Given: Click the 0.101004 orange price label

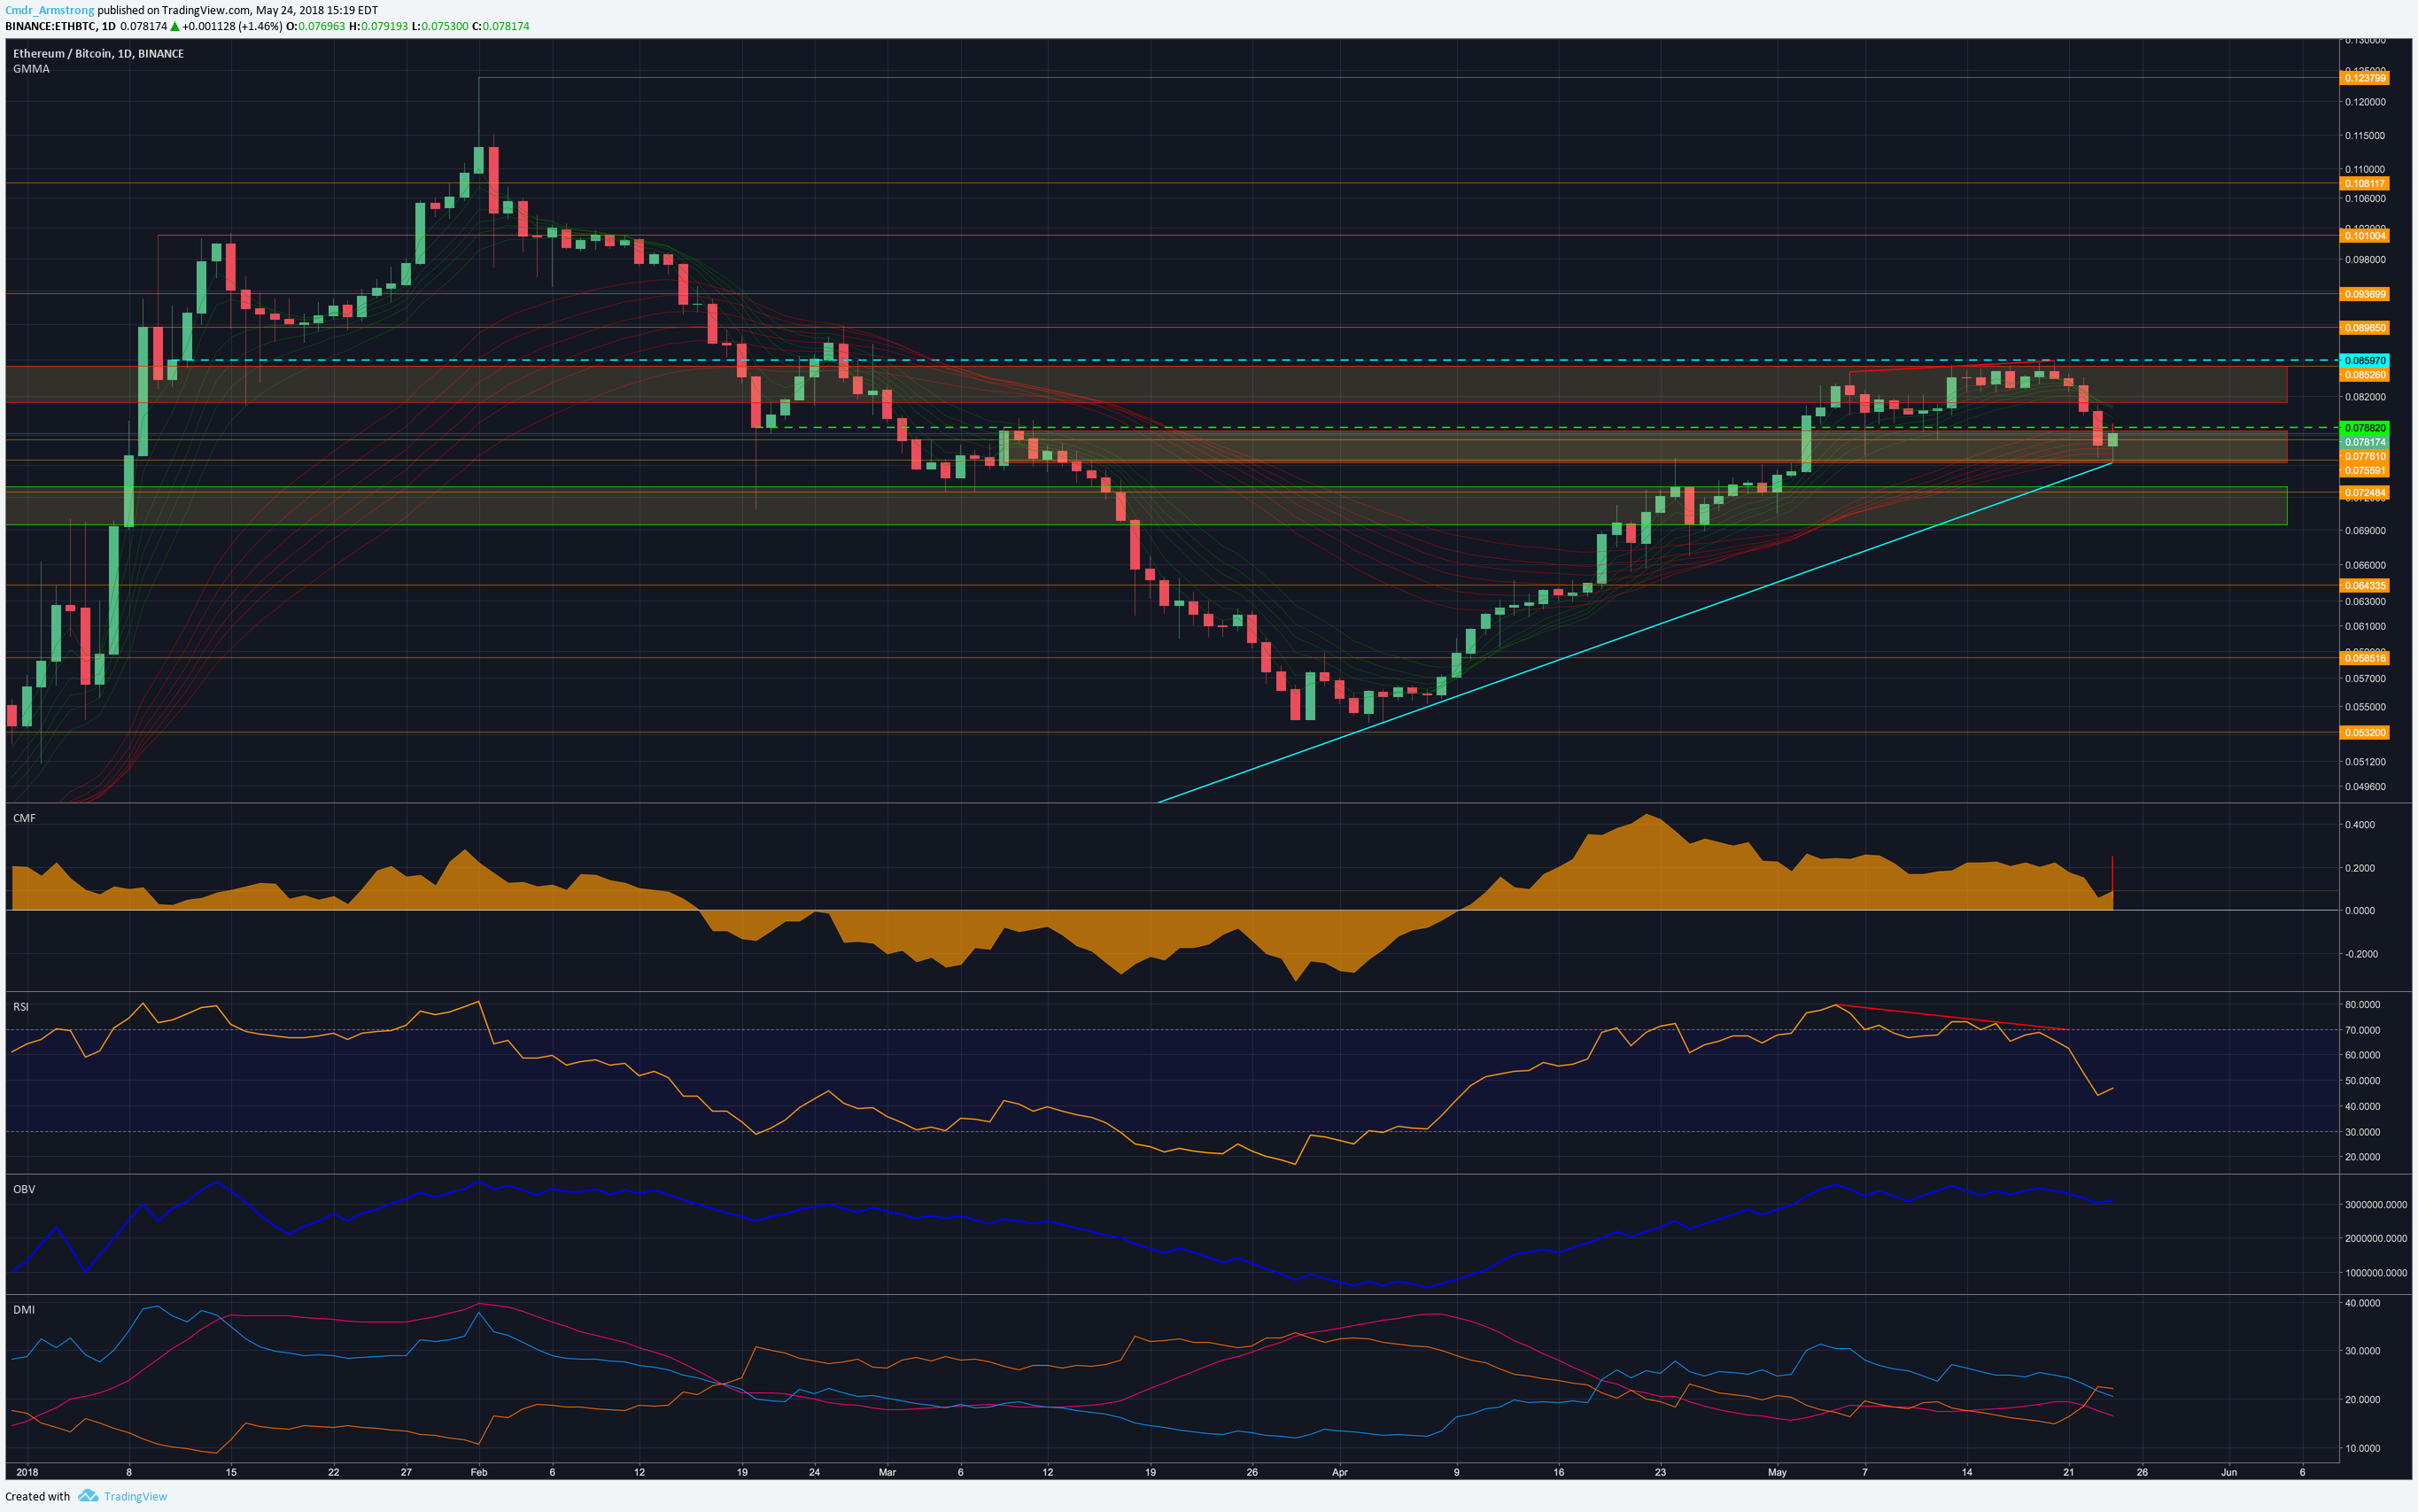Looking at the screenshot, I should pos(2365,235).
